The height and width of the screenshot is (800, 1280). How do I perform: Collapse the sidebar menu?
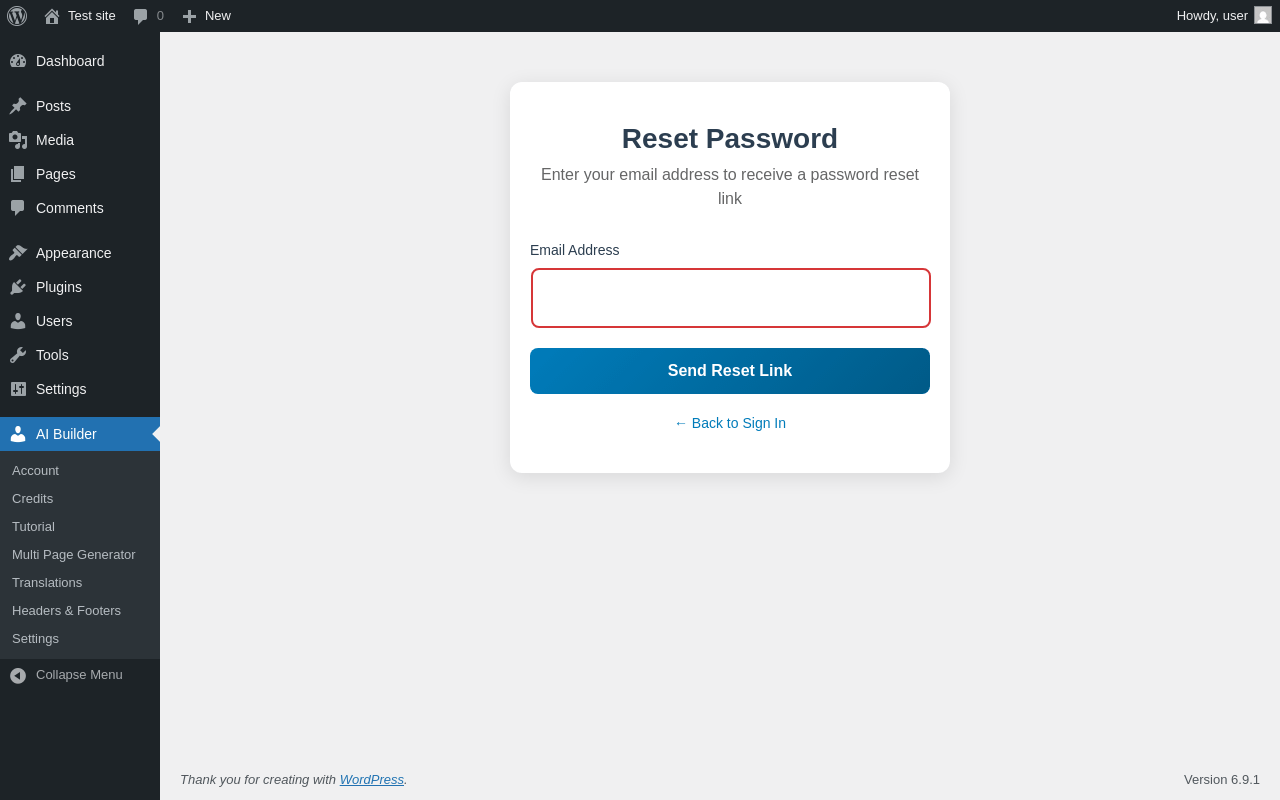[67, 675]
